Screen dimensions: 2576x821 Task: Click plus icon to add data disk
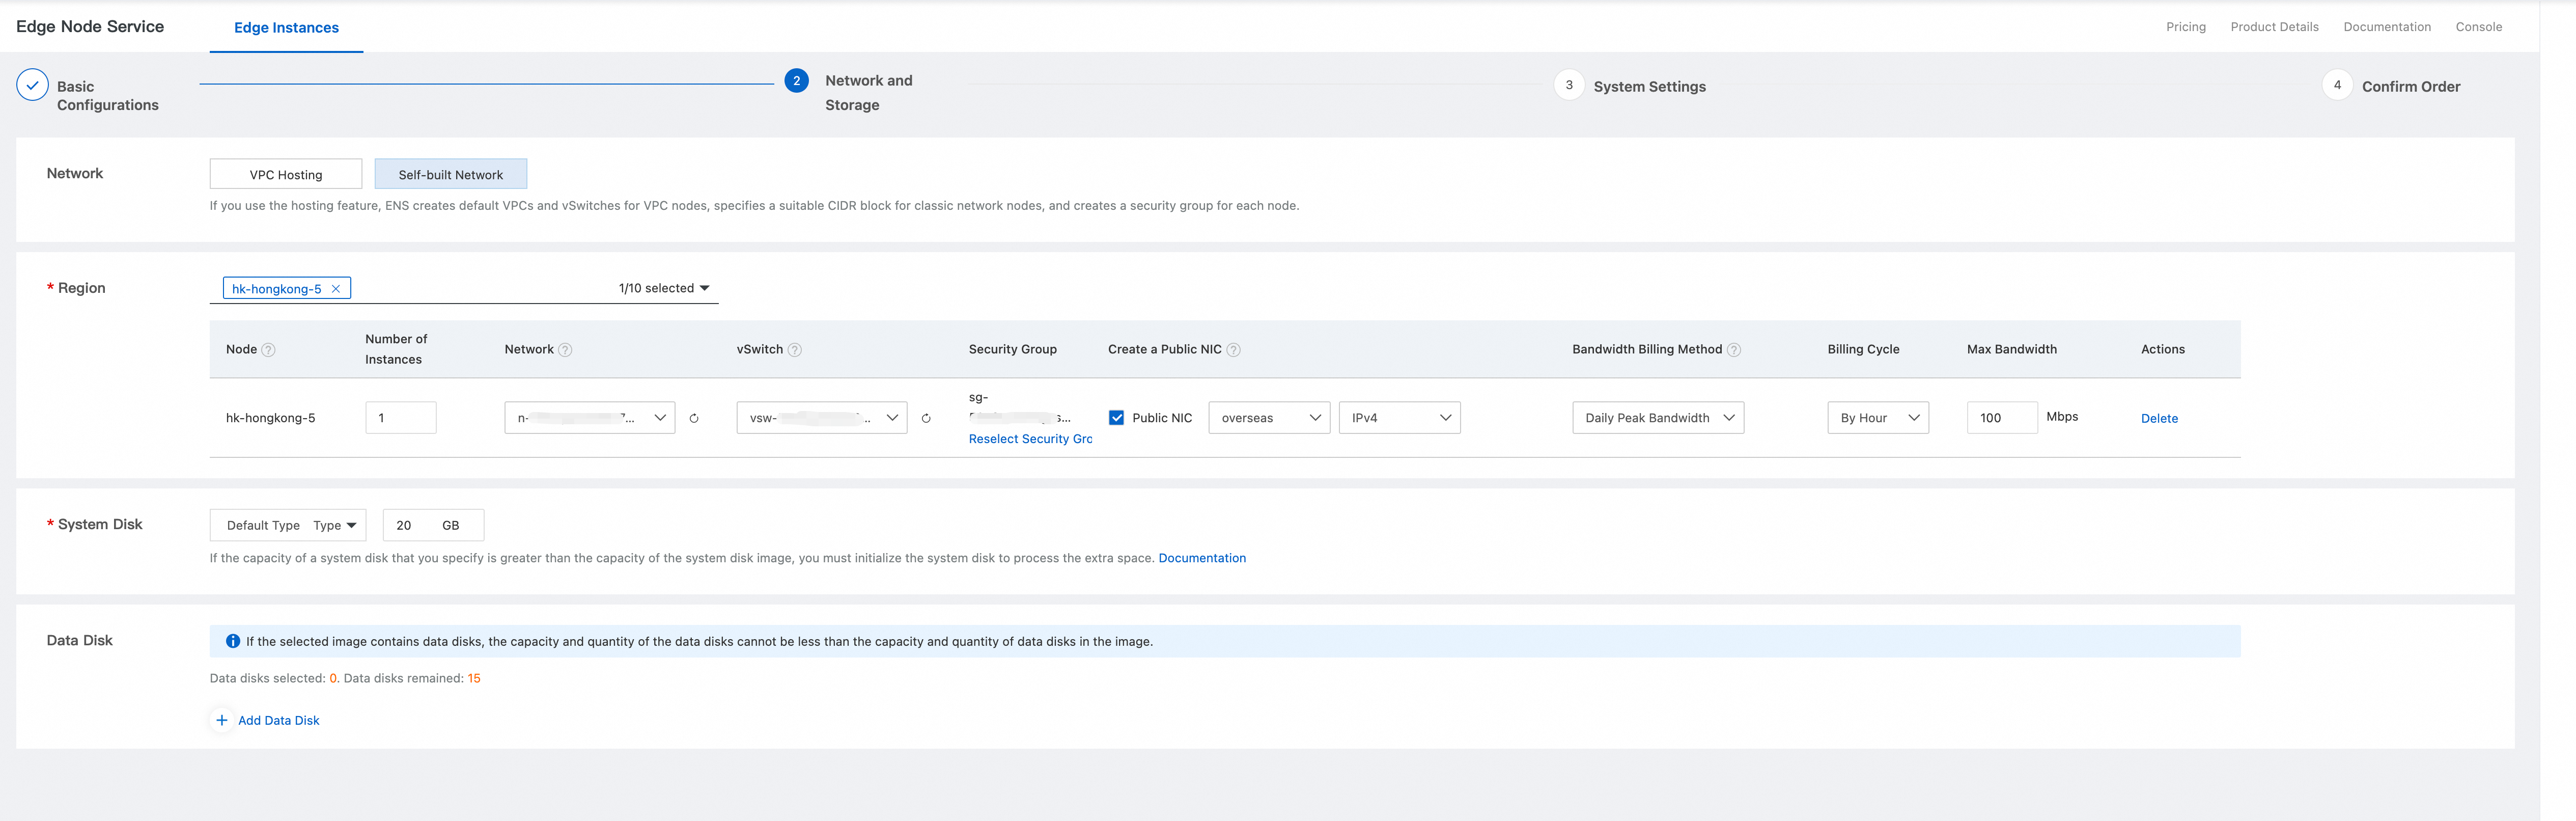tap(222, 720)
